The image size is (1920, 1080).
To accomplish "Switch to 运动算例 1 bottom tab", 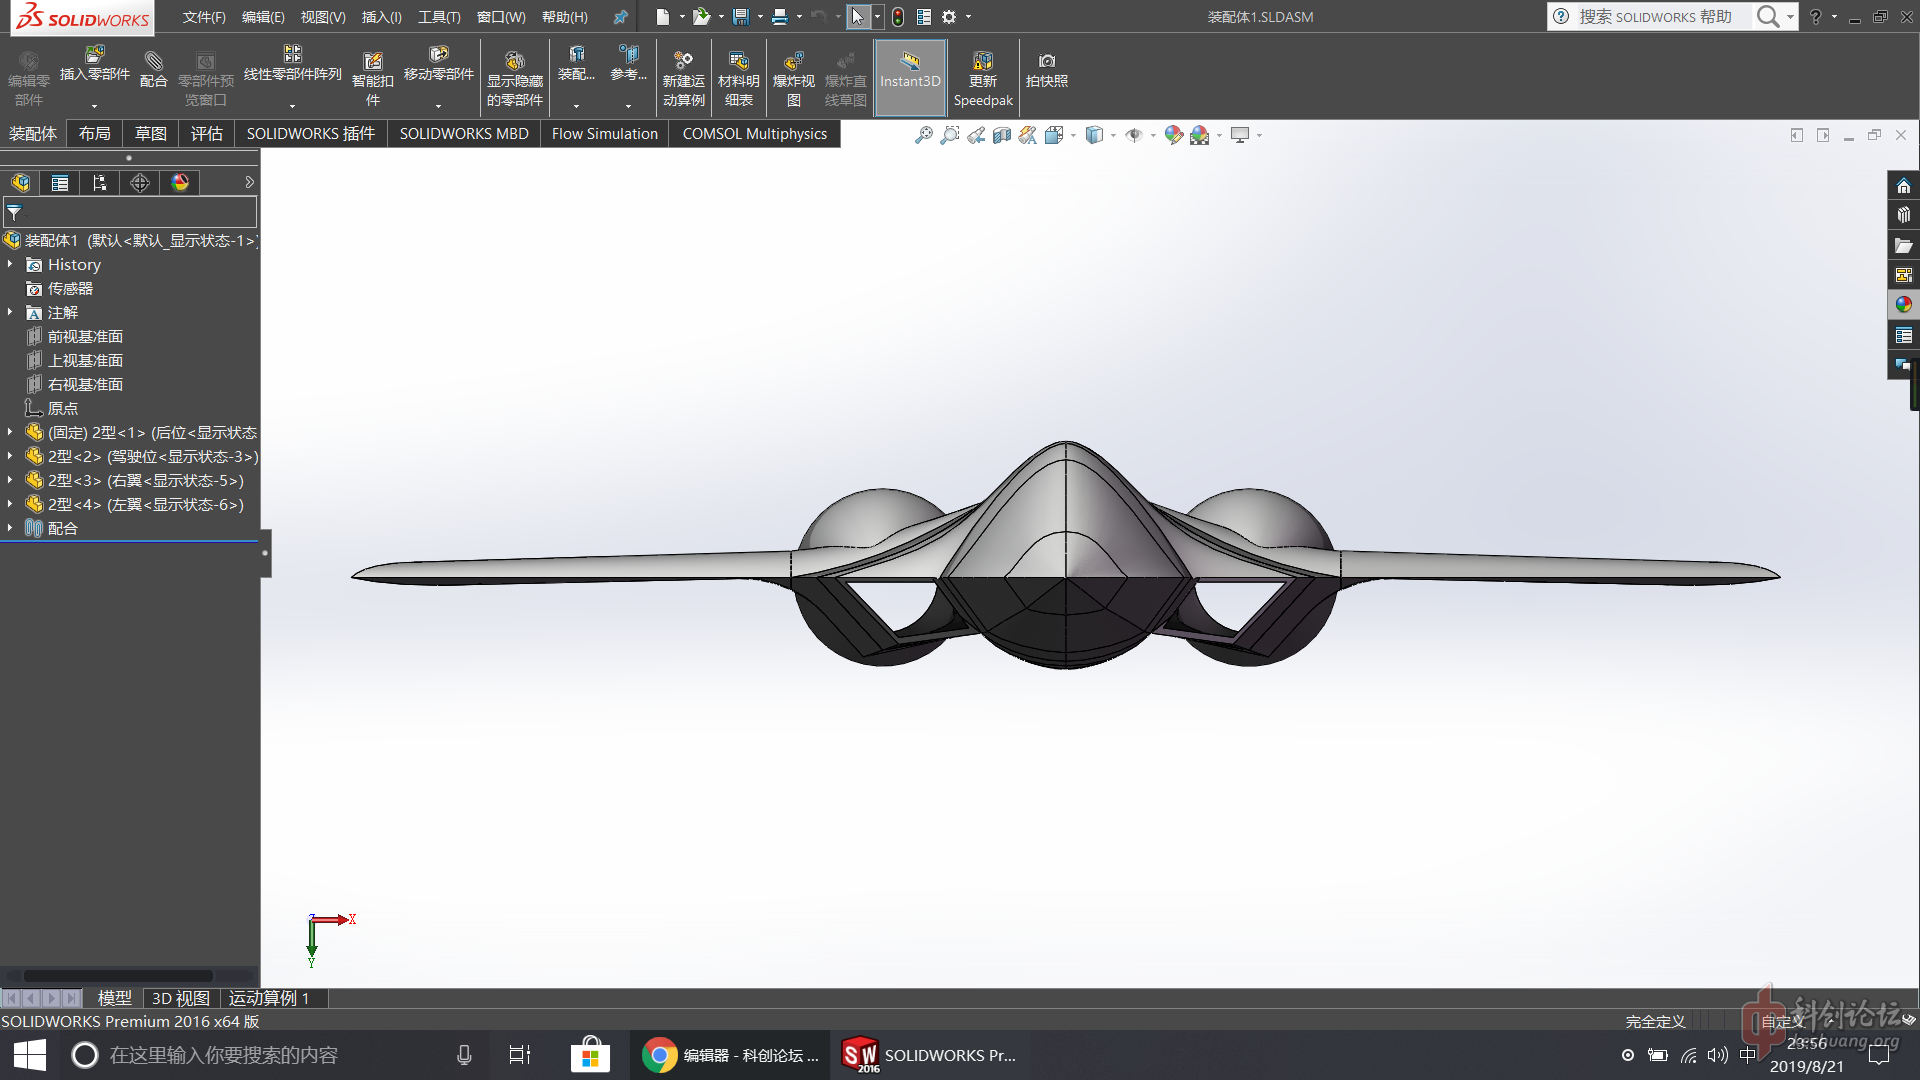I will [x=269, y=998].
